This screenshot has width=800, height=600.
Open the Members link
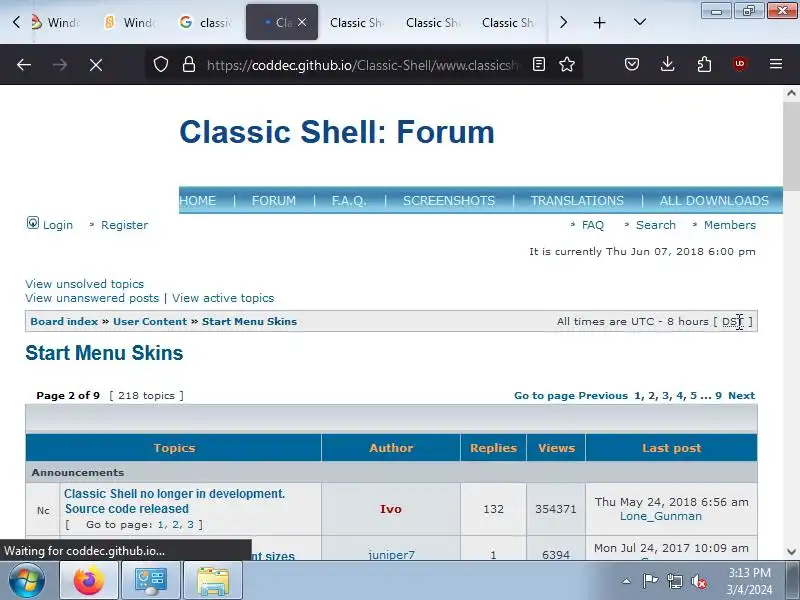pos(730,225)
